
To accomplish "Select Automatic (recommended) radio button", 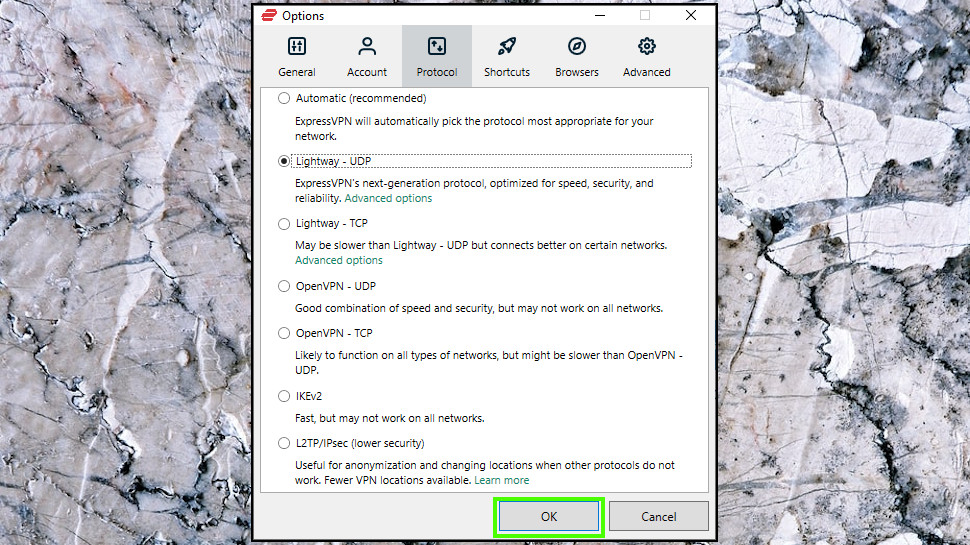I will click(x=284, y=98).
